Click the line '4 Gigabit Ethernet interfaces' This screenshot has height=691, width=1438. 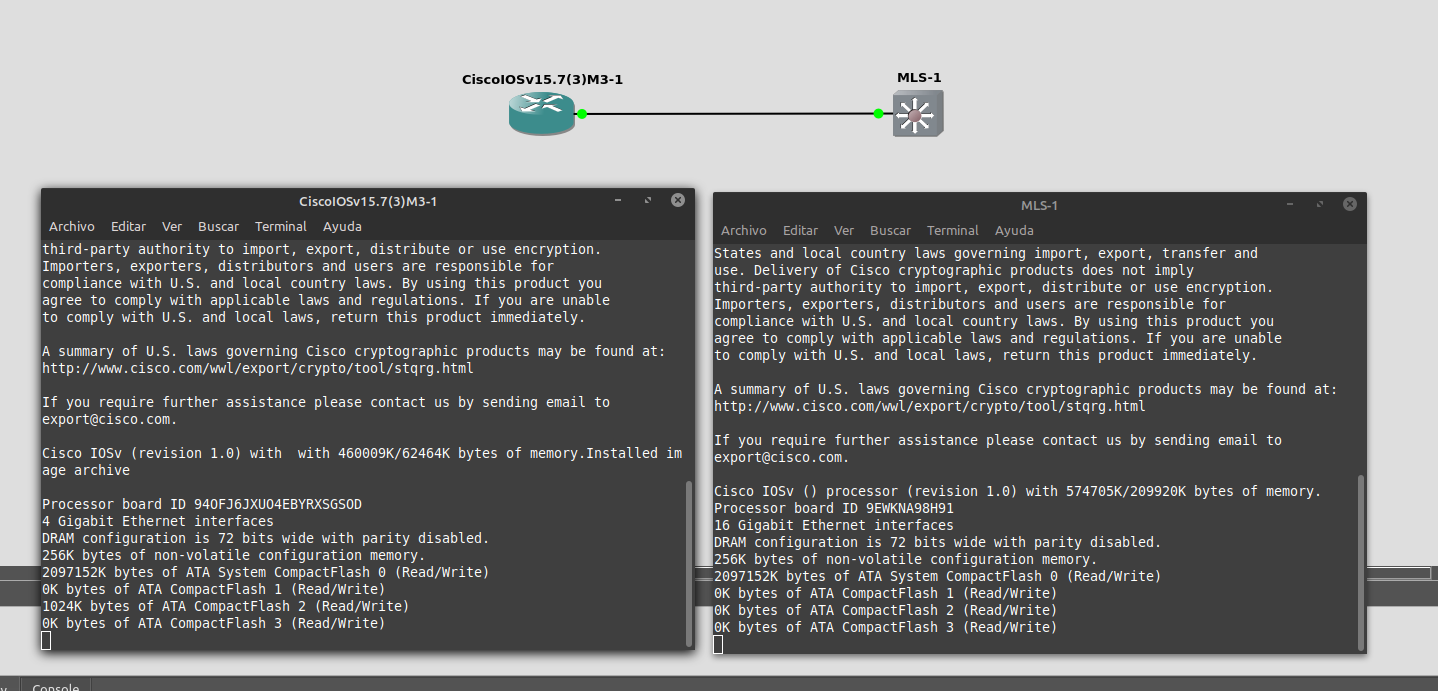pos(158,521)
